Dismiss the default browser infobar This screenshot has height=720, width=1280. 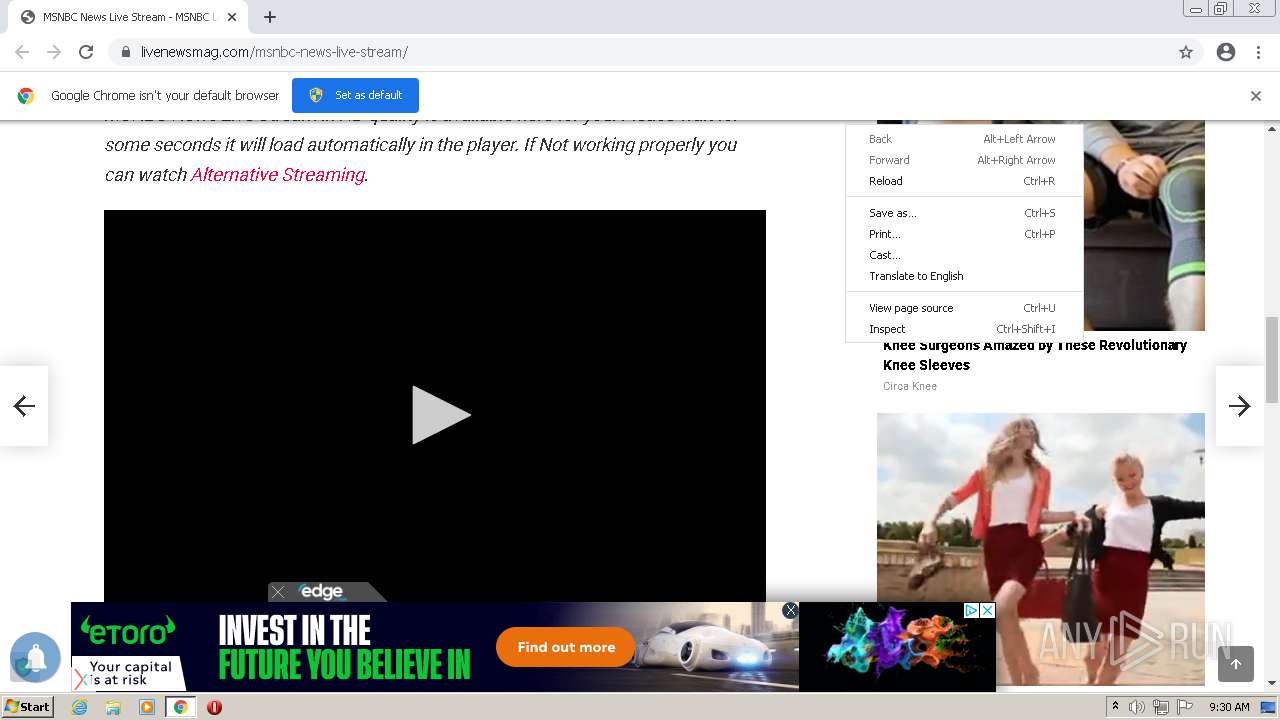(x=1255, y=96)
